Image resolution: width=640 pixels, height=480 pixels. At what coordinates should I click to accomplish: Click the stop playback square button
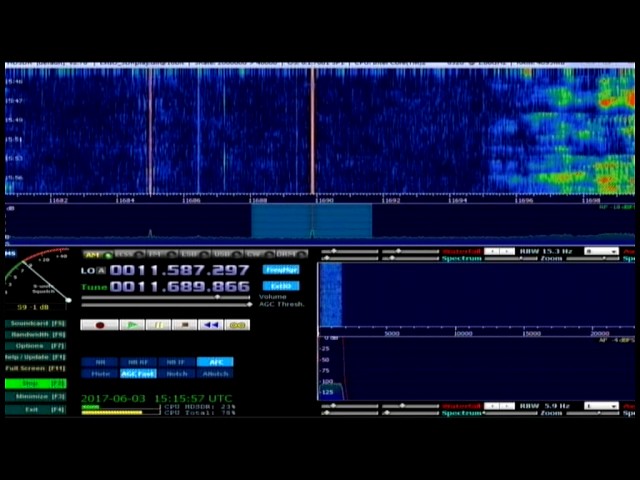tap(184, 325)
